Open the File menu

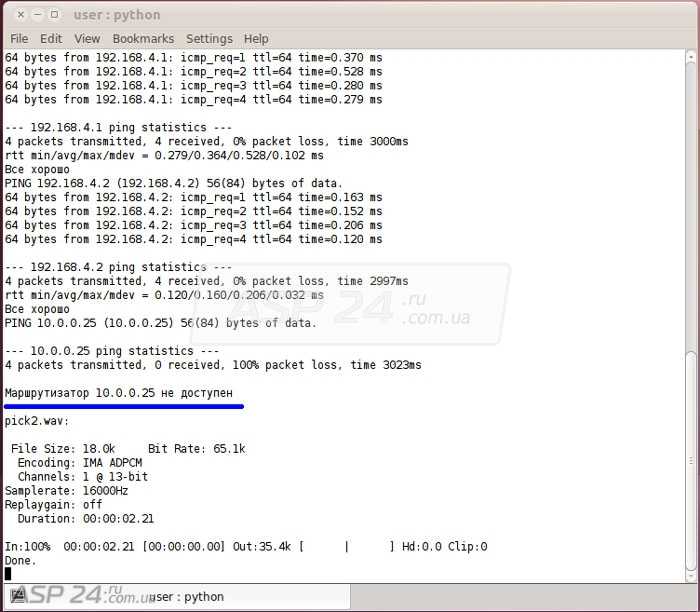18,38
